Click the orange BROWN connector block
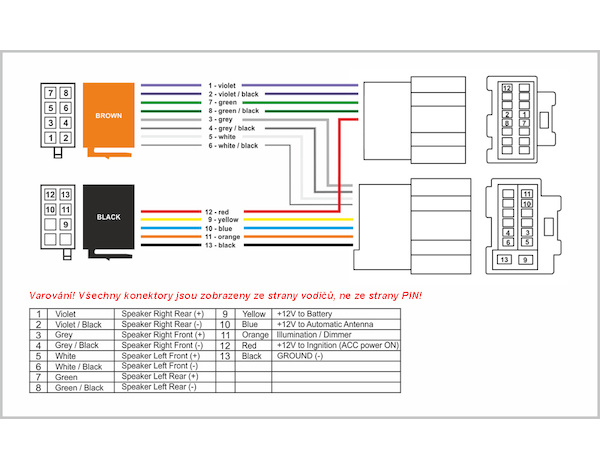The height and width of the screenshot is (469, 600). [x=108, y=116]
